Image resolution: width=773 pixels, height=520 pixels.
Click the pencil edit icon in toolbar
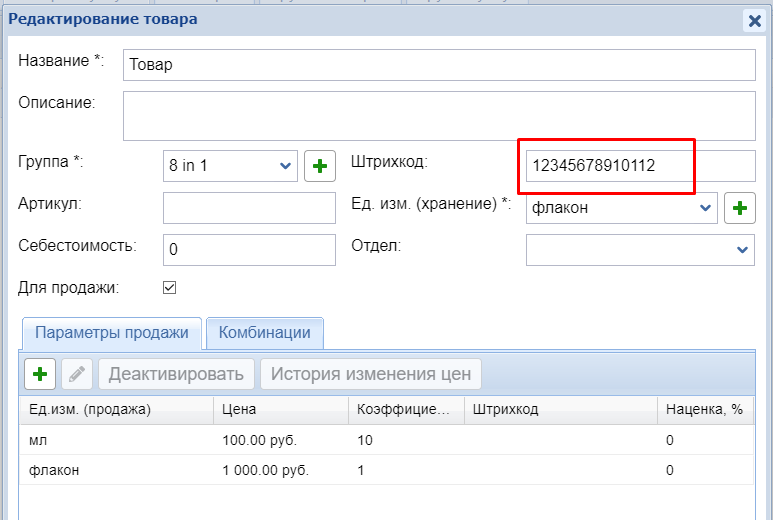(x=77, y=374)
